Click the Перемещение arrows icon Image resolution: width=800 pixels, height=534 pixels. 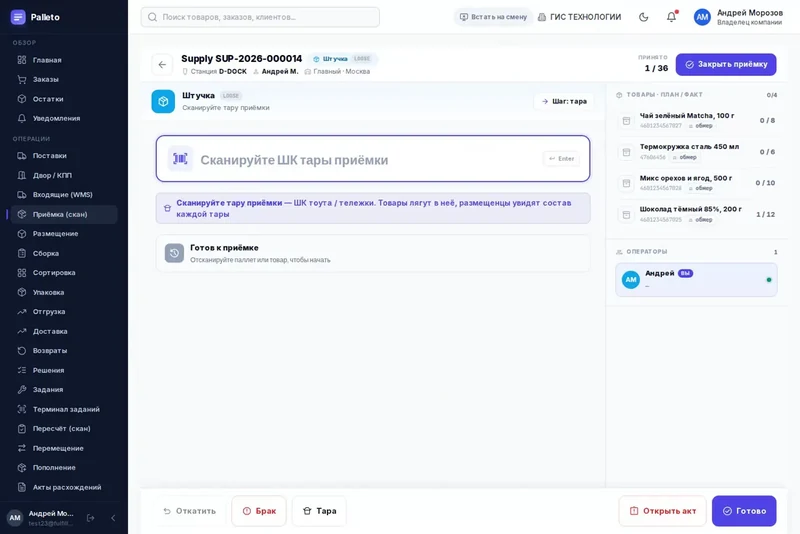click(x=21, y=448)
